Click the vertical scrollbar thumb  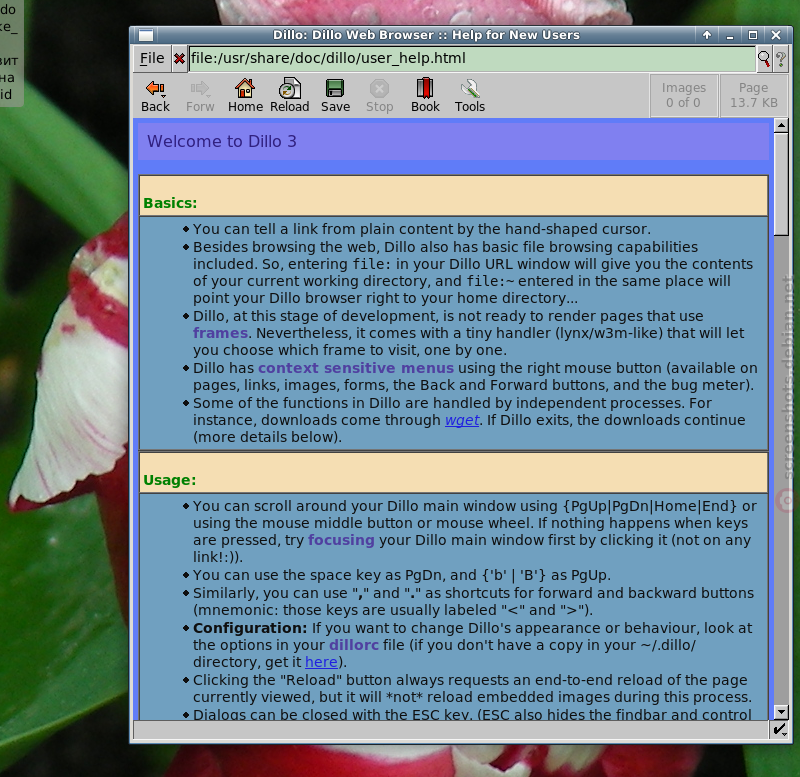[781, 184]
